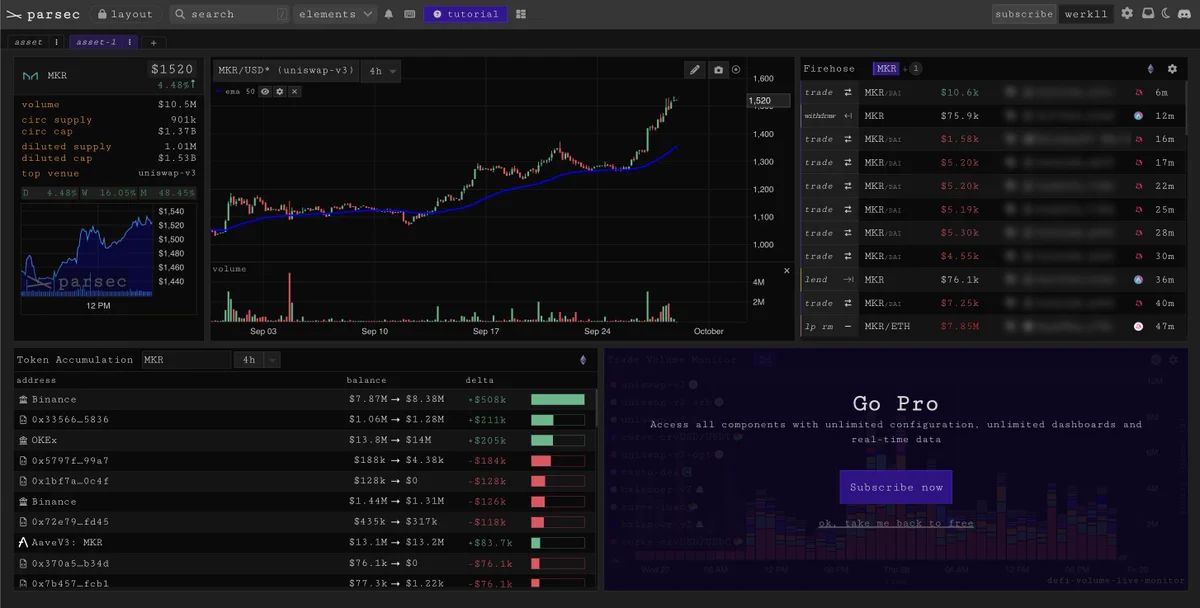Click the uniswap-v3 top venue
This screenshot has width=1200, height=608.
tap(165, 173)
